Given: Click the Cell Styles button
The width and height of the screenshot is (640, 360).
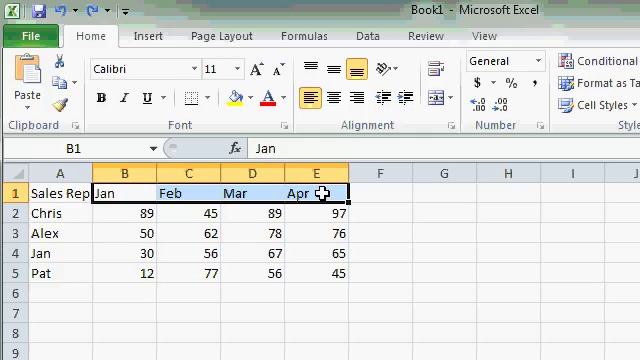Looking at the screenshot, I should click(598, 105).
